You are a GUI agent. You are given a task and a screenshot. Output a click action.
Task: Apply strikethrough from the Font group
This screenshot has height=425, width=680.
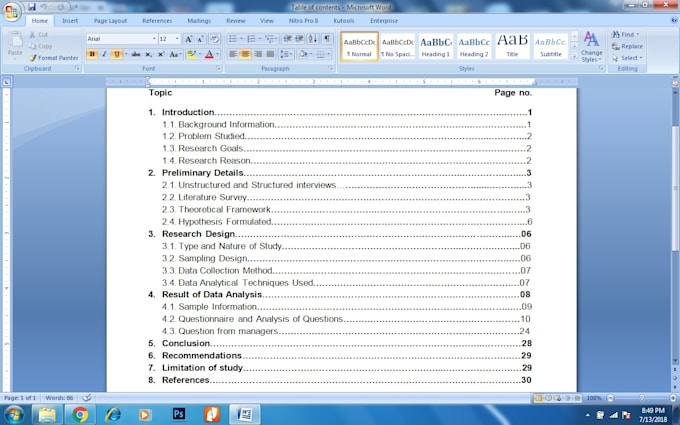click(x=134, y=54)
